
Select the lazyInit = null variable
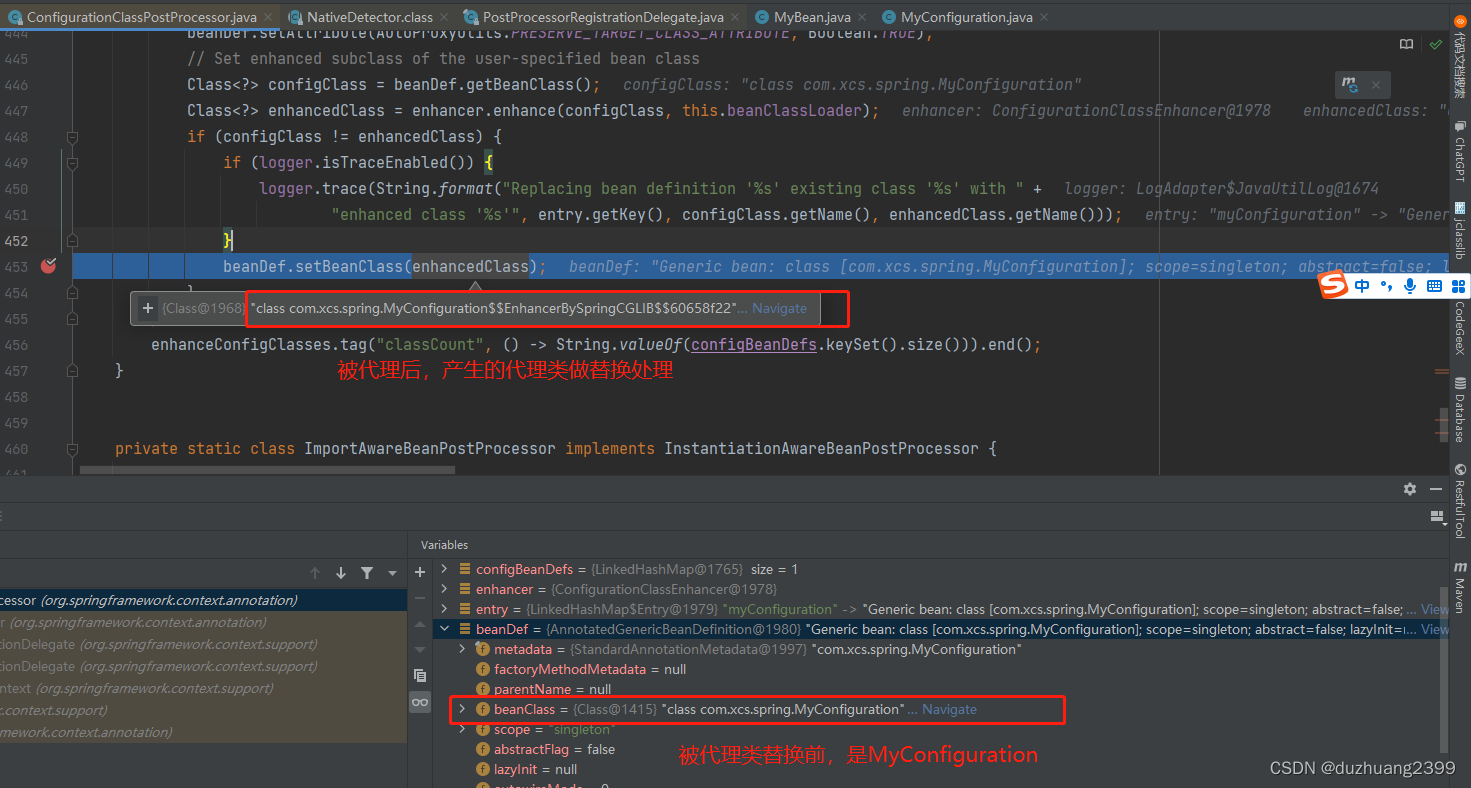(536, 769)
